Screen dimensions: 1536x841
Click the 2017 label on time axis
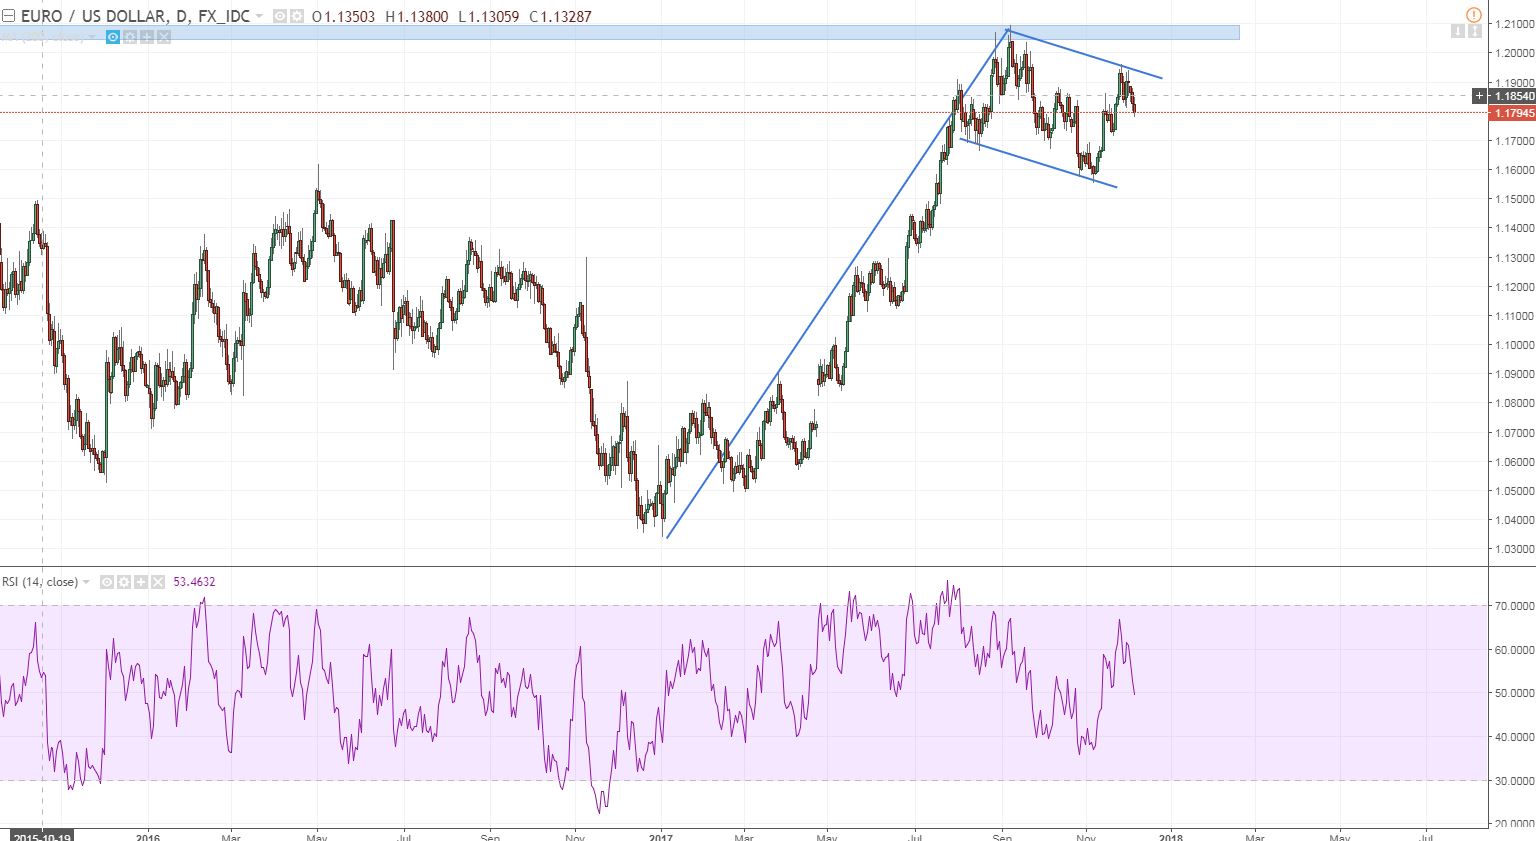coord(661,837)
